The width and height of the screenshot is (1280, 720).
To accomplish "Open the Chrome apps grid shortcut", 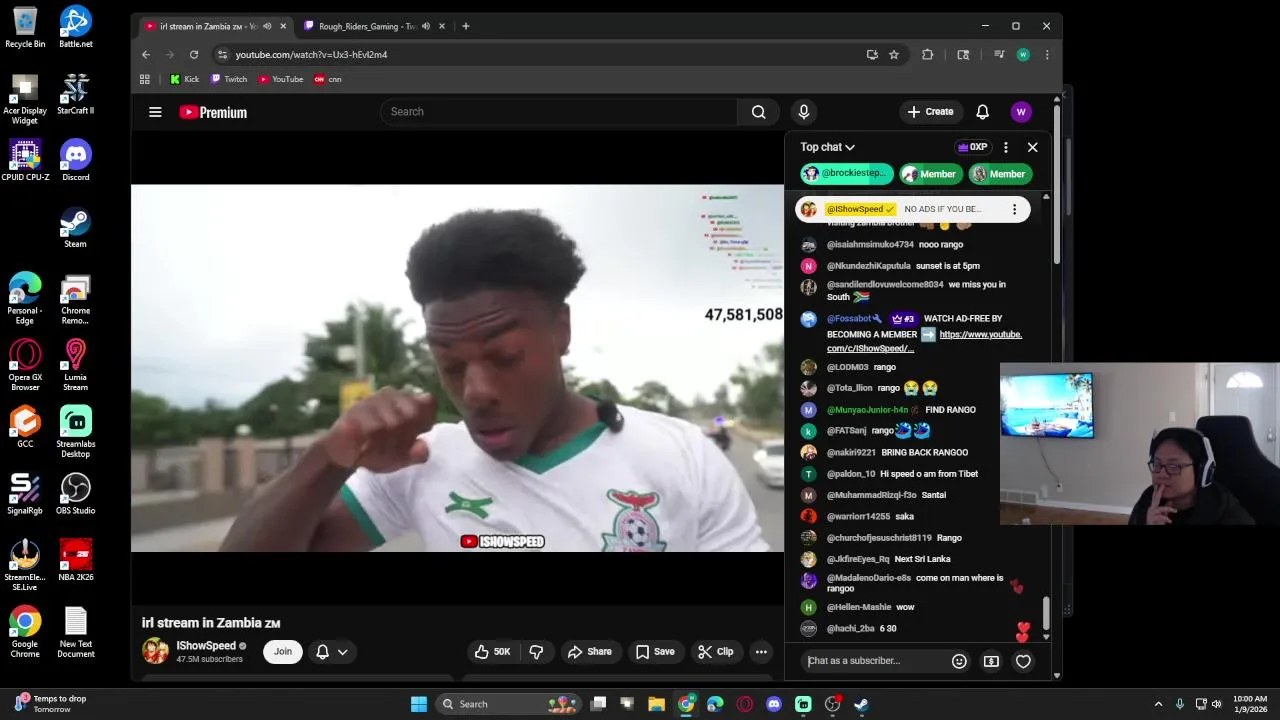I will [145, 79].
